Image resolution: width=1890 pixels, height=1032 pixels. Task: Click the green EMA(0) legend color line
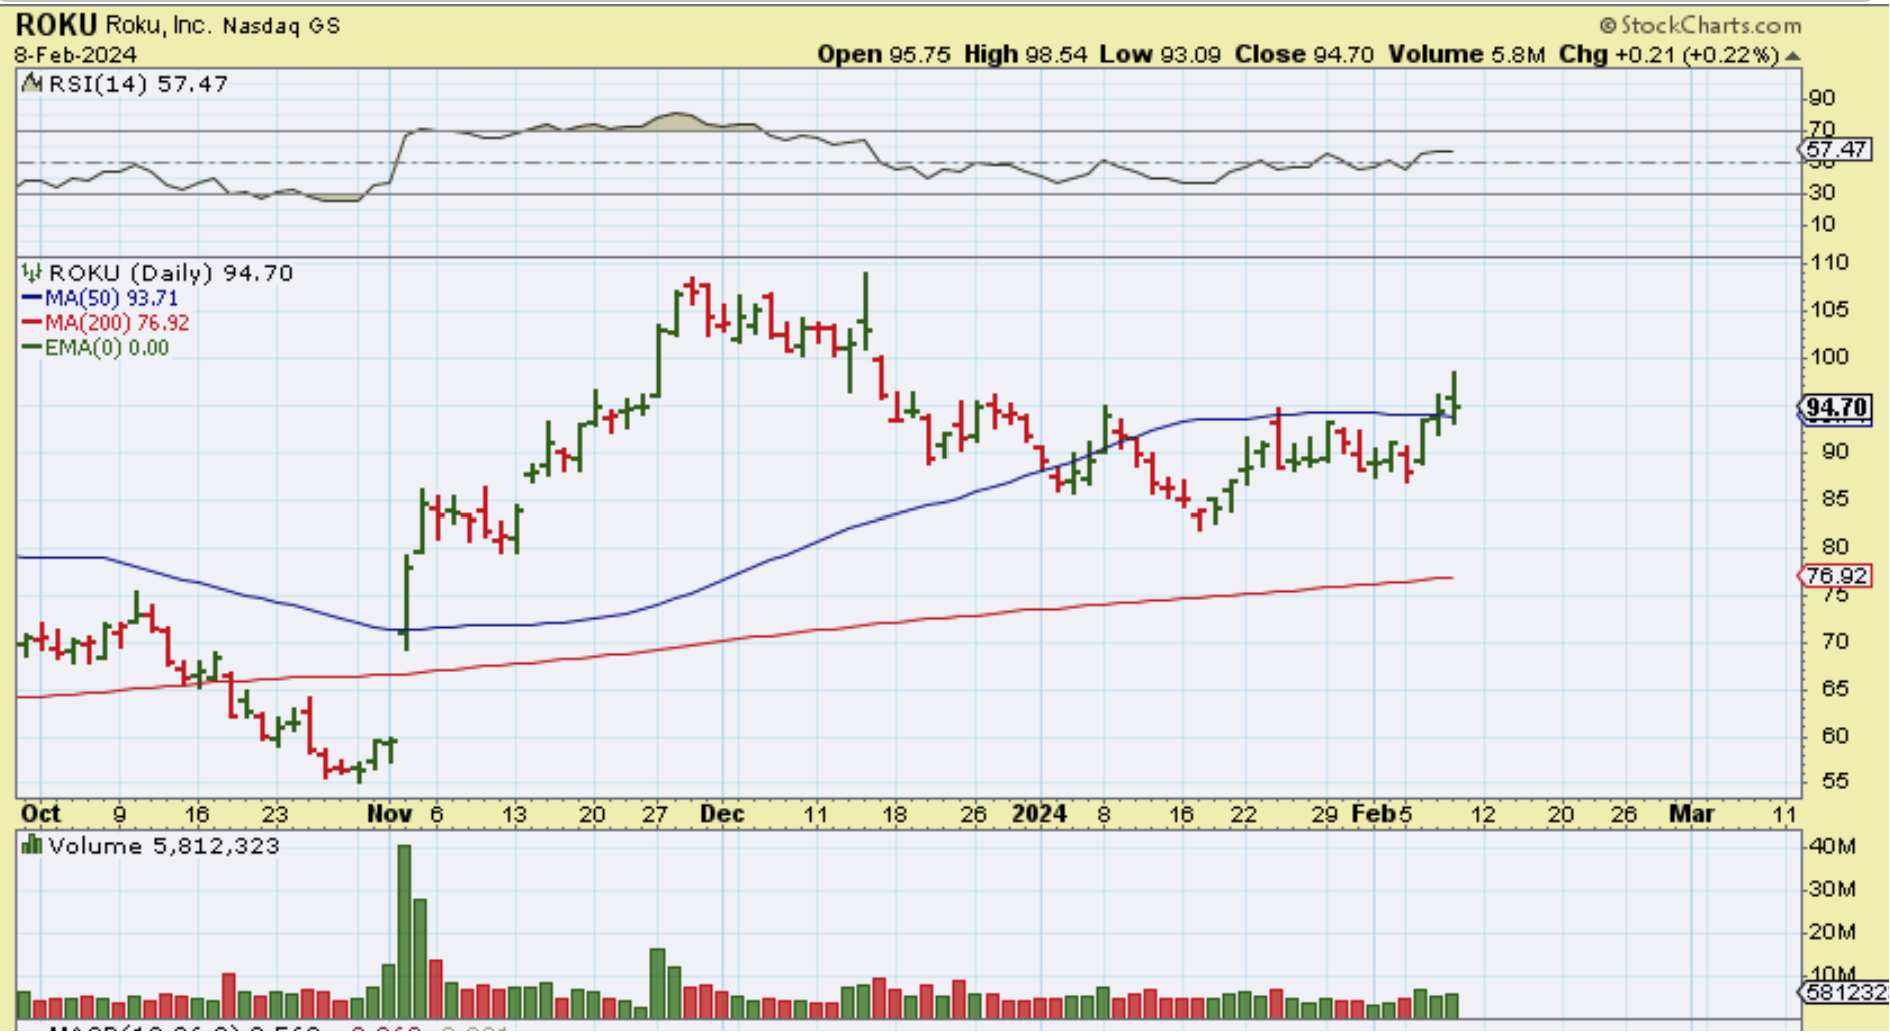click(x=31, y=348)
